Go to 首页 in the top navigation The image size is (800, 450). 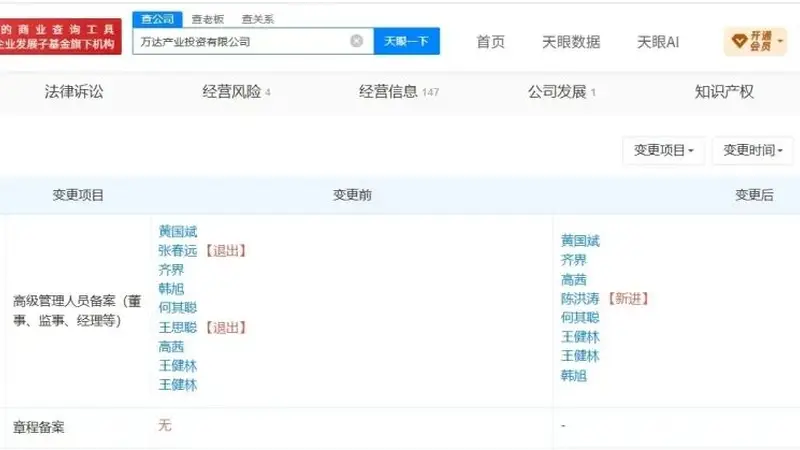490,42
